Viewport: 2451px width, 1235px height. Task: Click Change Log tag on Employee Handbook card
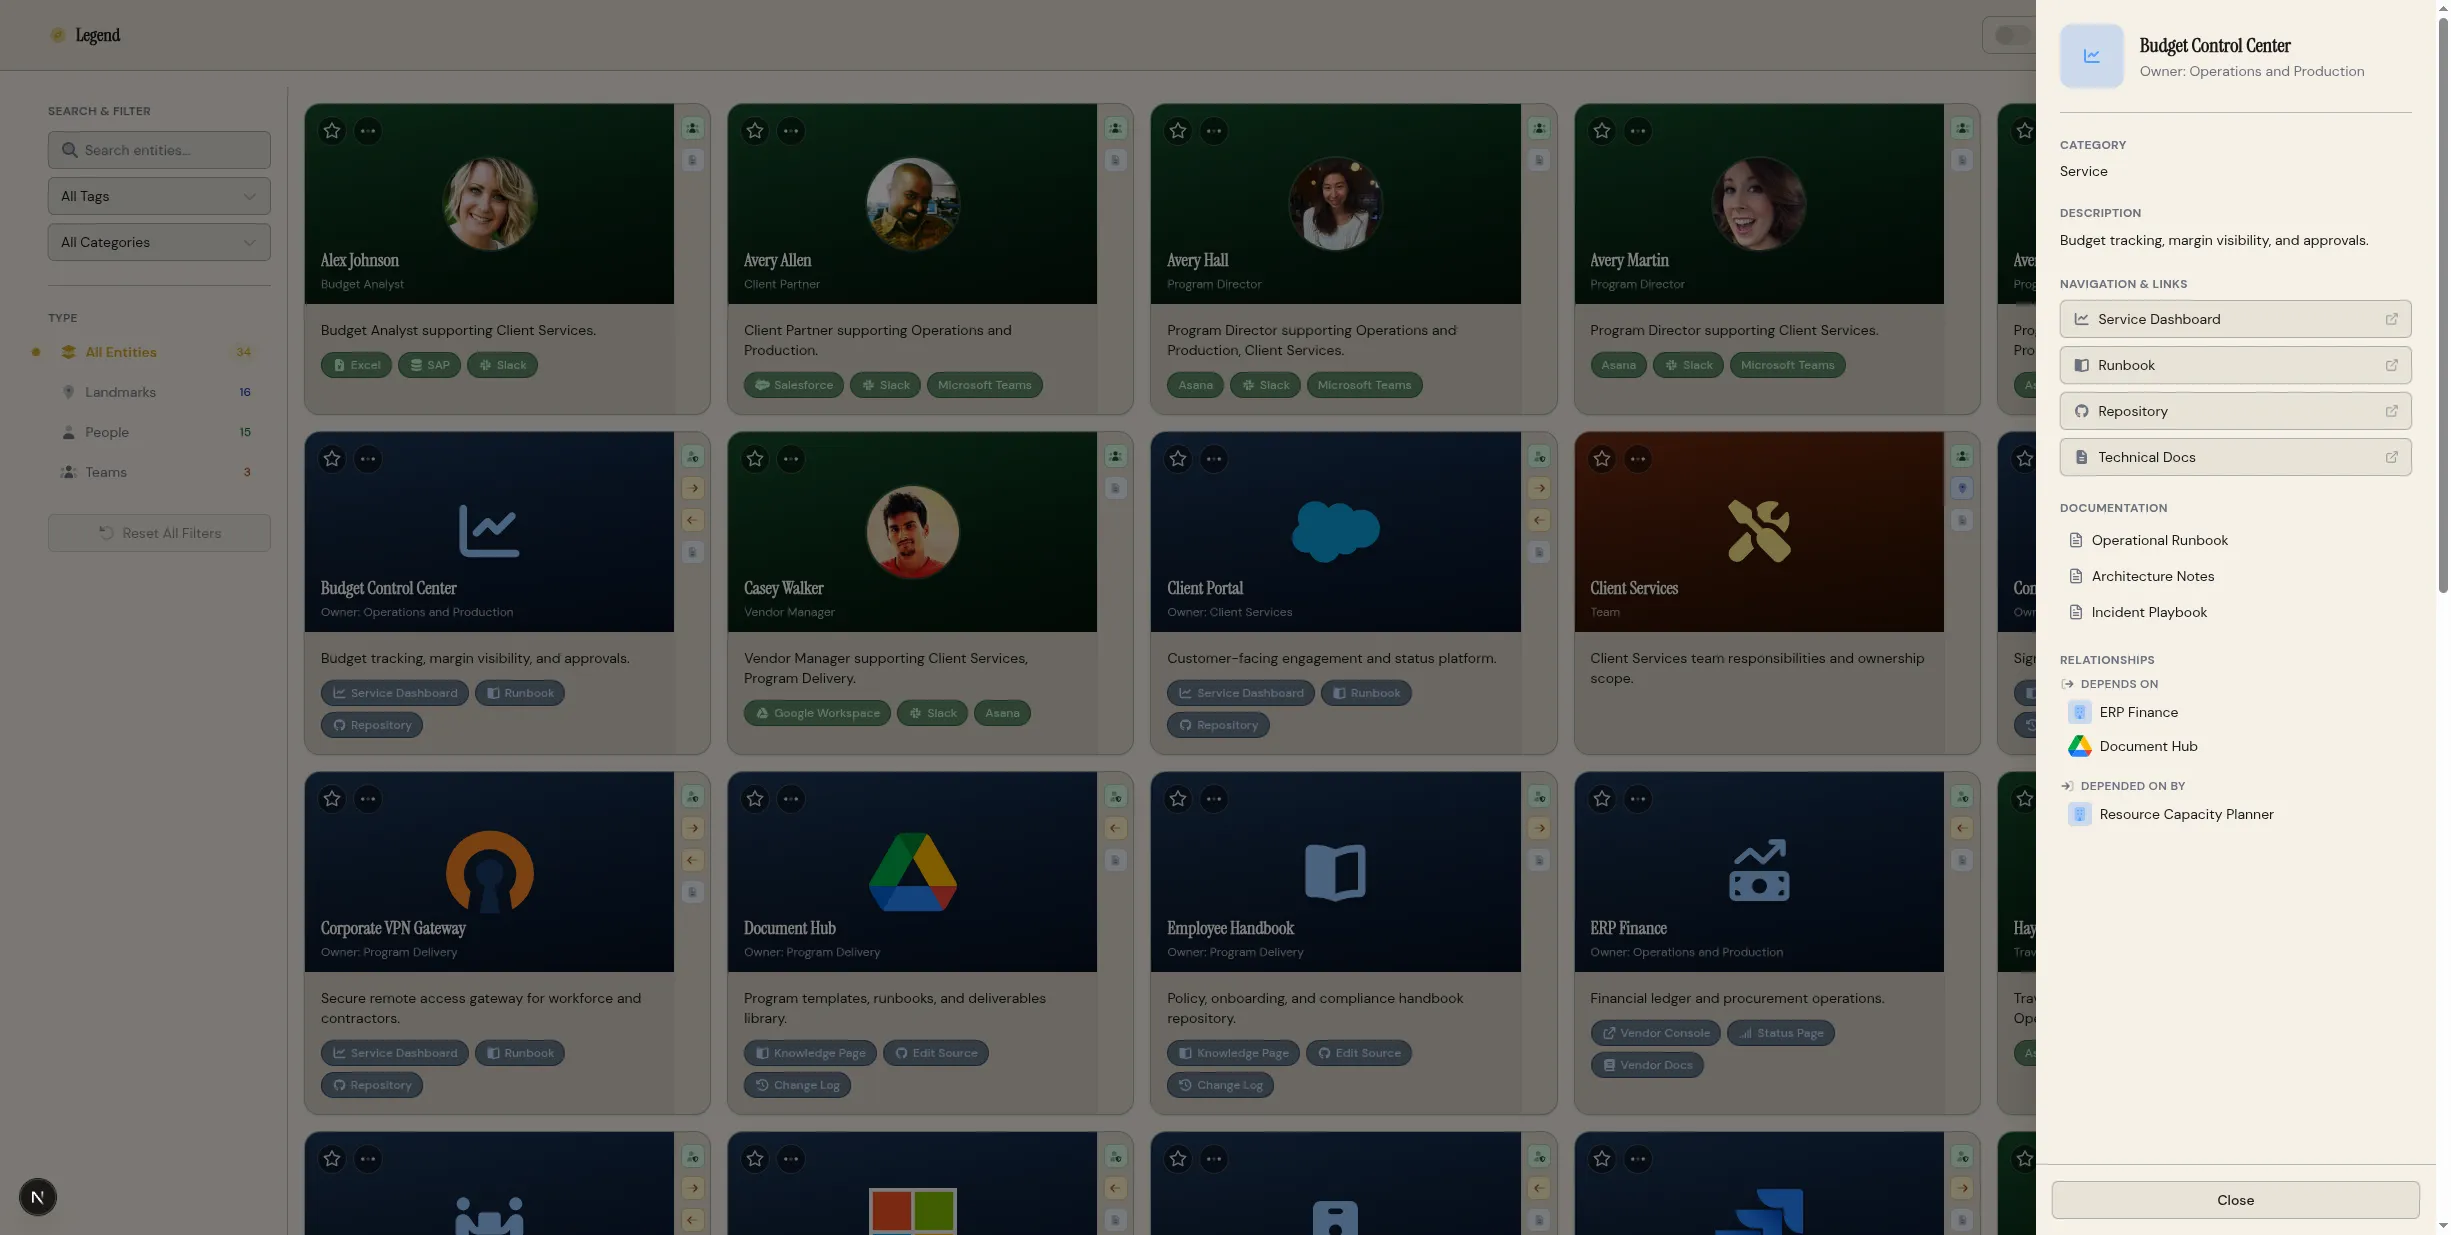point(1220,1085)
